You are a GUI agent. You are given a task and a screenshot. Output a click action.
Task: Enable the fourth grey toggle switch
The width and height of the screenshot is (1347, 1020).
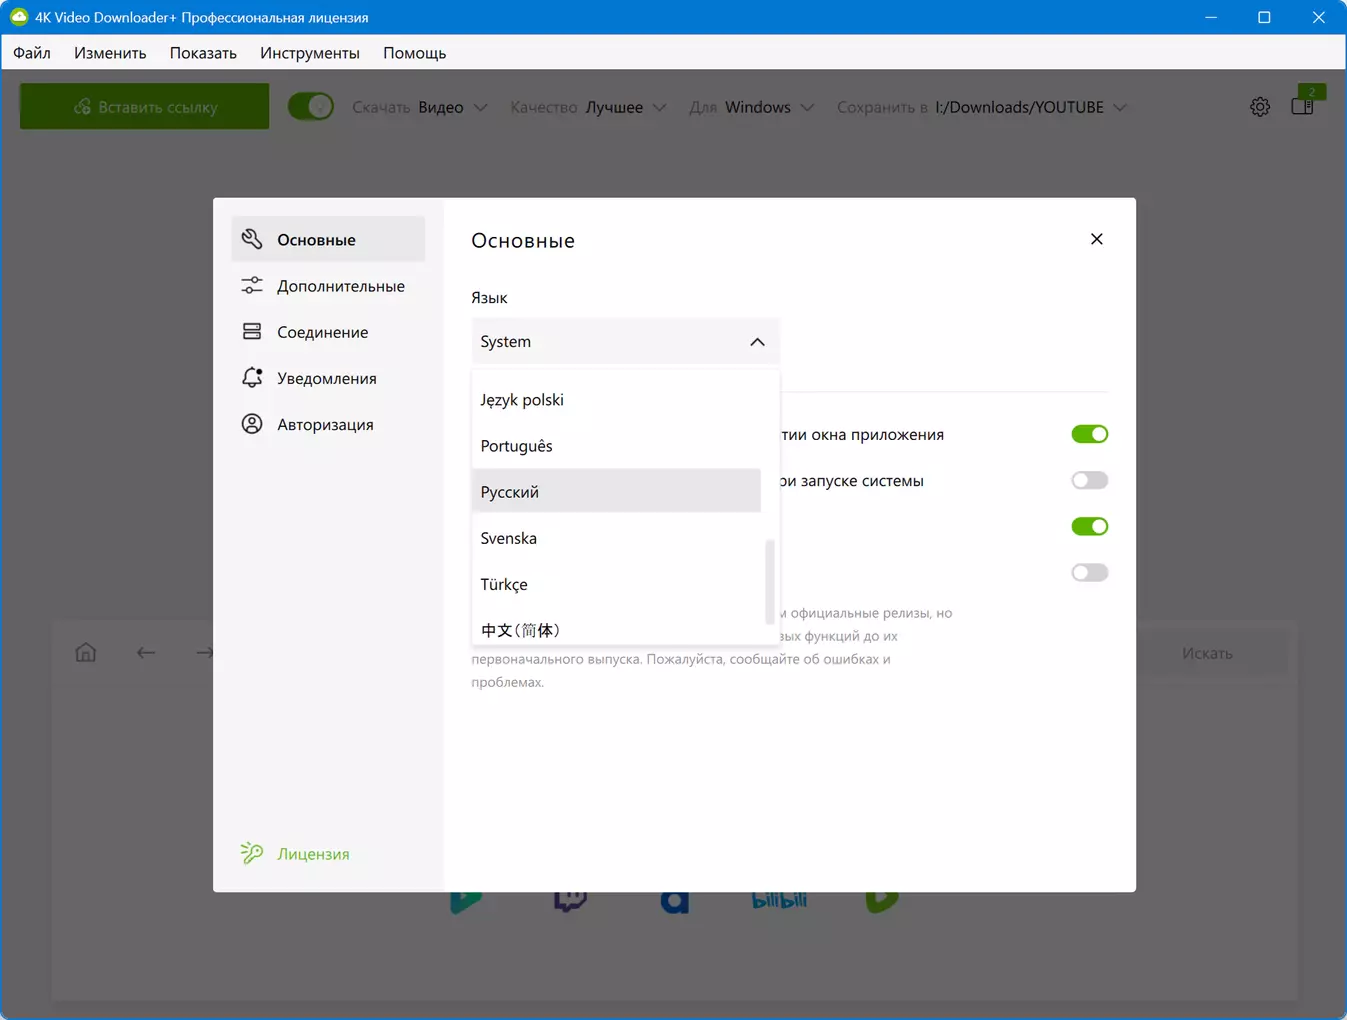[1090, 572]
